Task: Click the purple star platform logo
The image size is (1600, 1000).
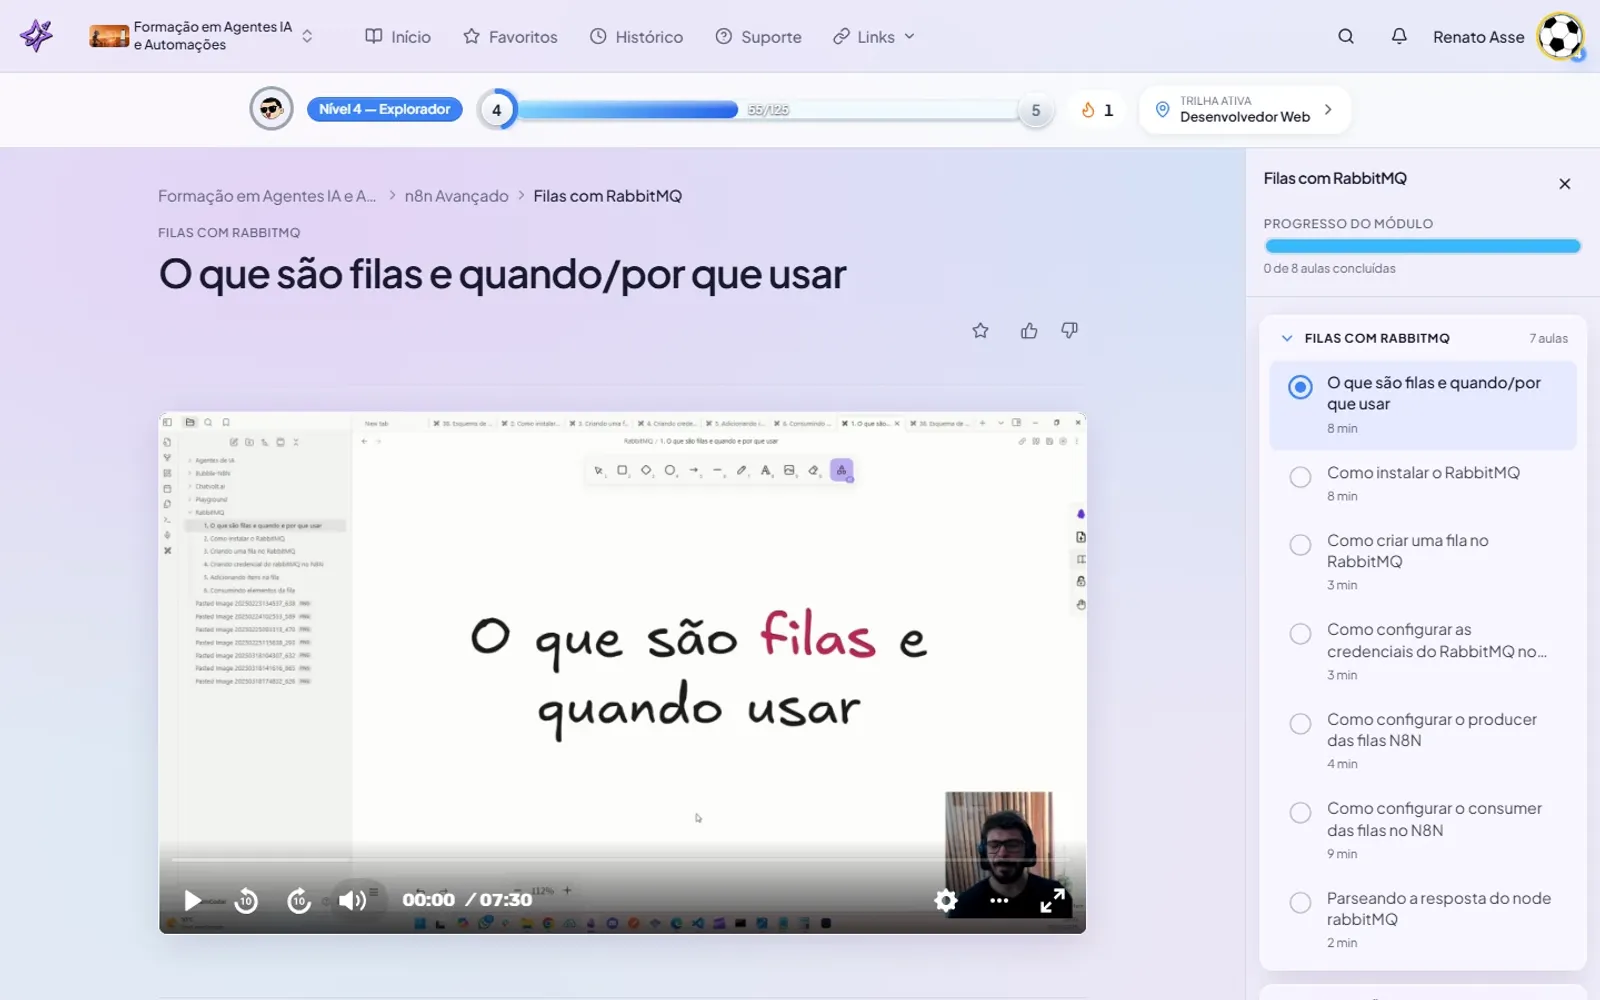Action: tap(37, 36)
